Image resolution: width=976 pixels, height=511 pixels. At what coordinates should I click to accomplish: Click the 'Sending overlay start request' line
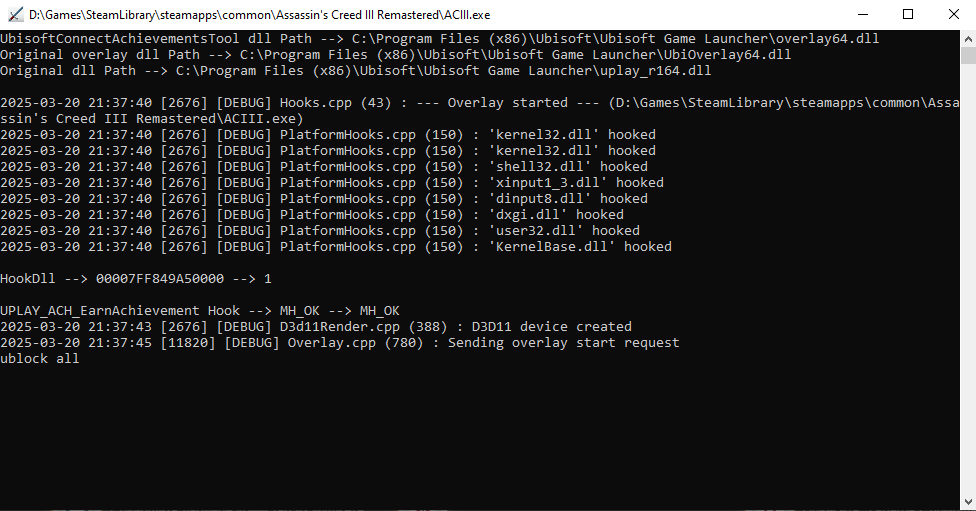[340, 343]
